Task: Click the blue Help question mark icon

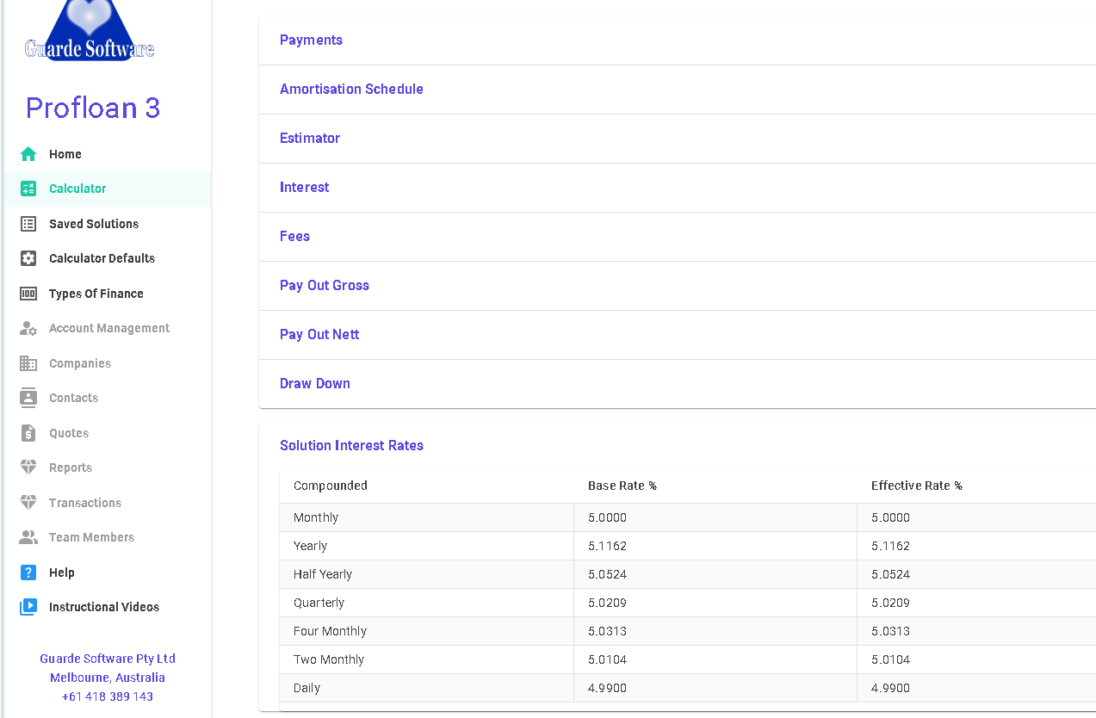Action: [x=28, y=572]
